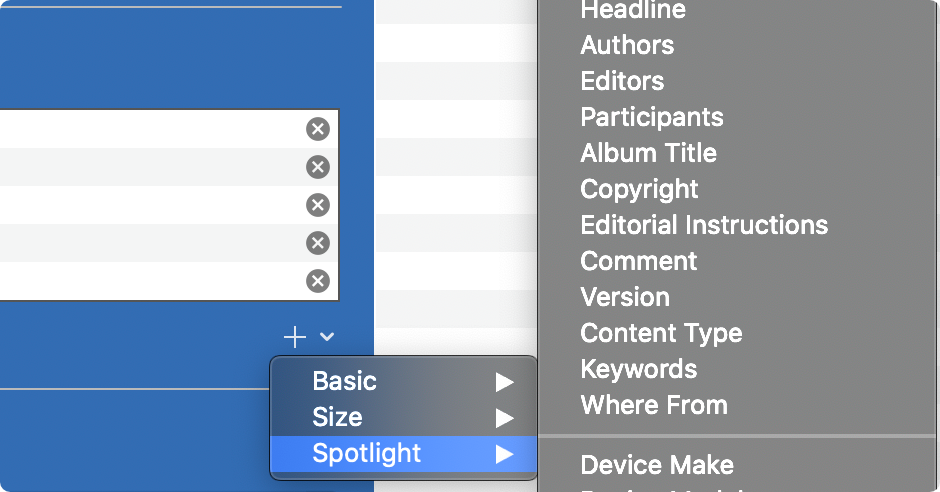Choose Where From in the submenu
Image resolution: width=940 pixels, height=492 pixels.
click(x=654, y=405)
